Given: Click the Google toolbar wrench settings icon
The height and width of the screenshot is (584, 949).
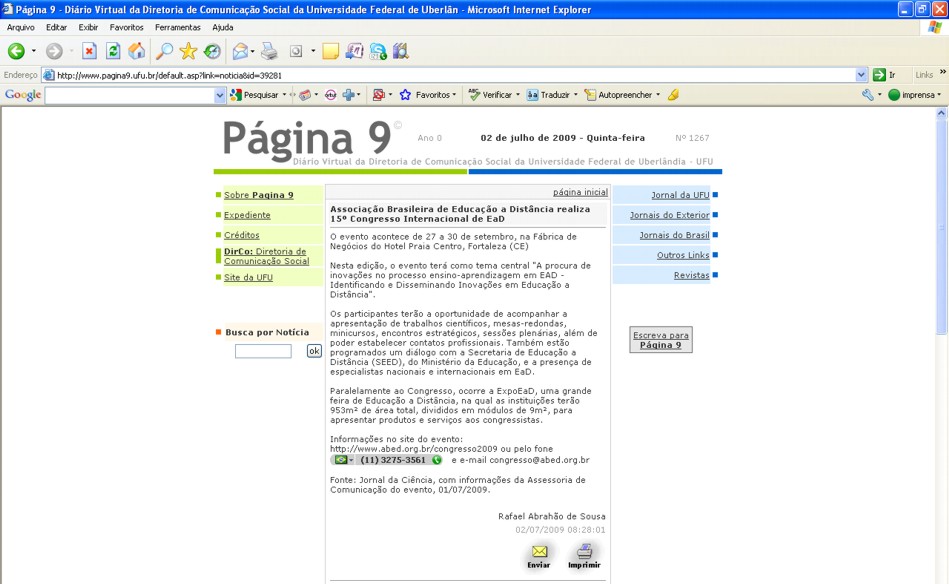Looking at the screenshot, I should coord(867,95).
